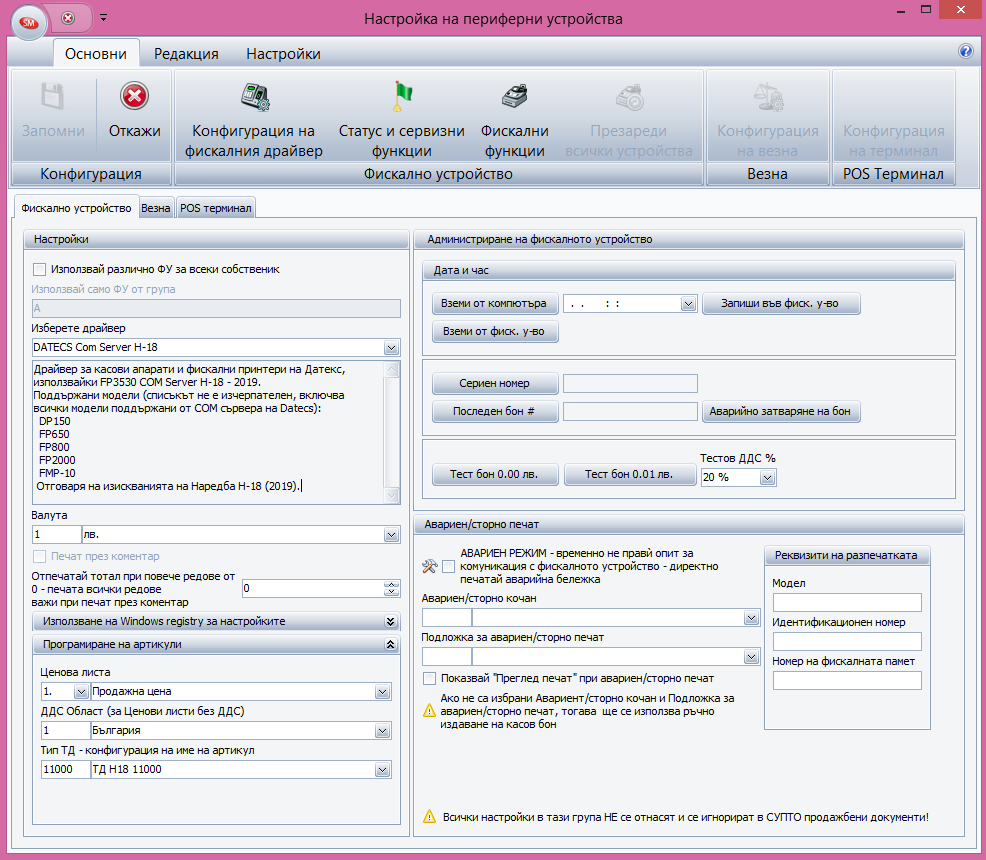Screen dimensions: 986x860
Task: Click Запиши във фиск. у-во button
Action: 780,304
